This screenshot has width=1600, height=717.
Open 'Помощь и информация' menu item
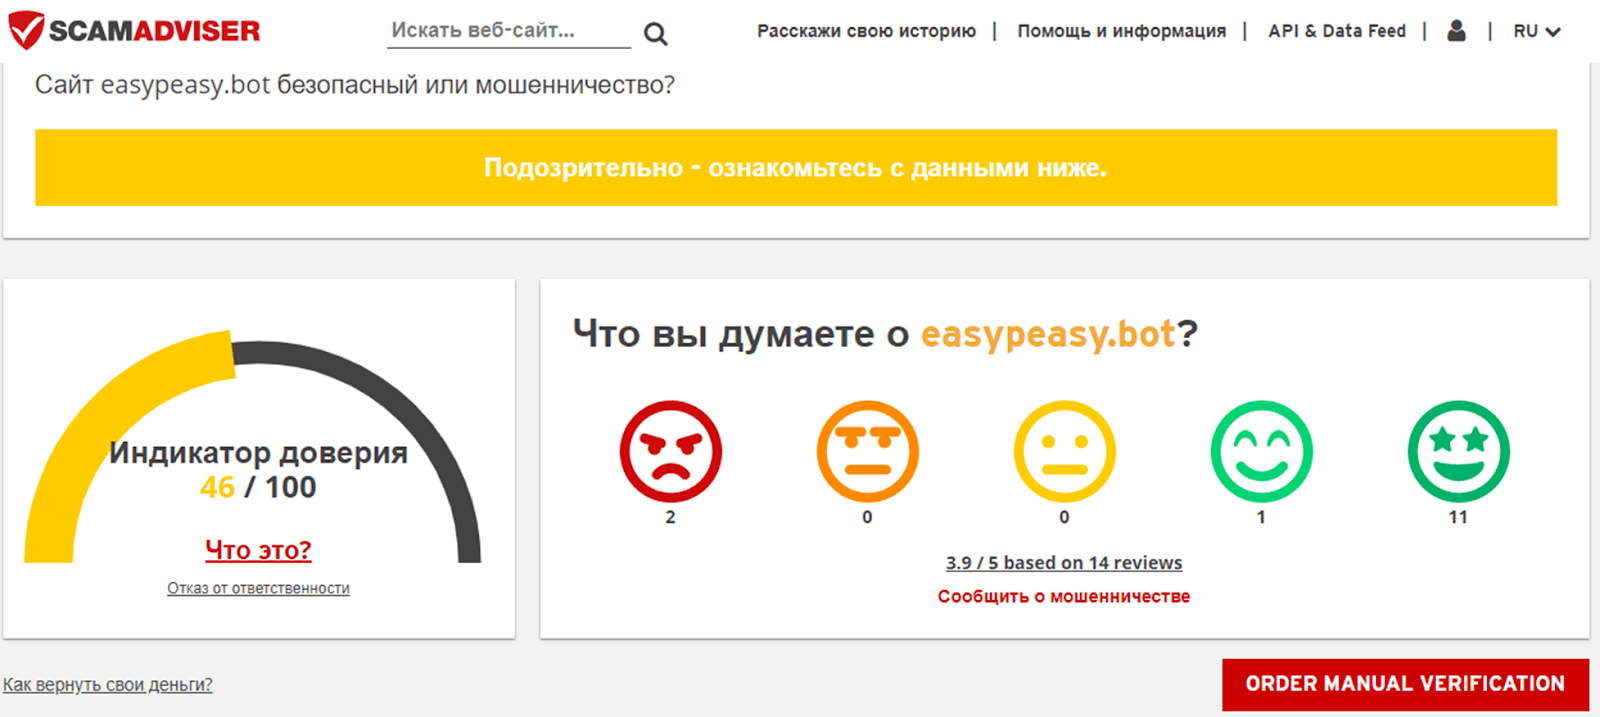tap(1121, 31)
